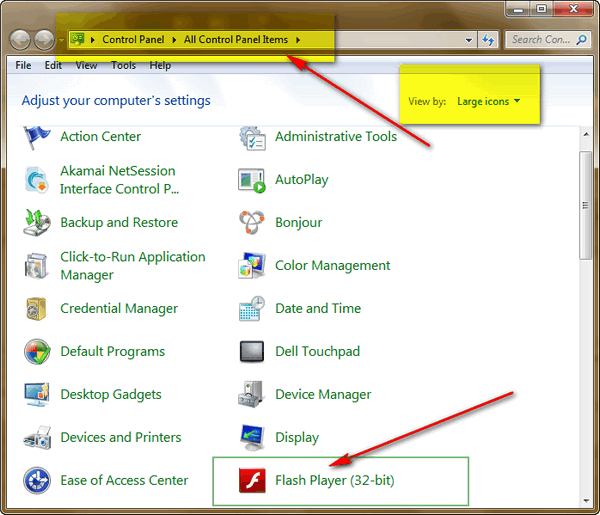Click the search magnifier icon
Viewport: 600px width, 515px height.
pos(581,40)
